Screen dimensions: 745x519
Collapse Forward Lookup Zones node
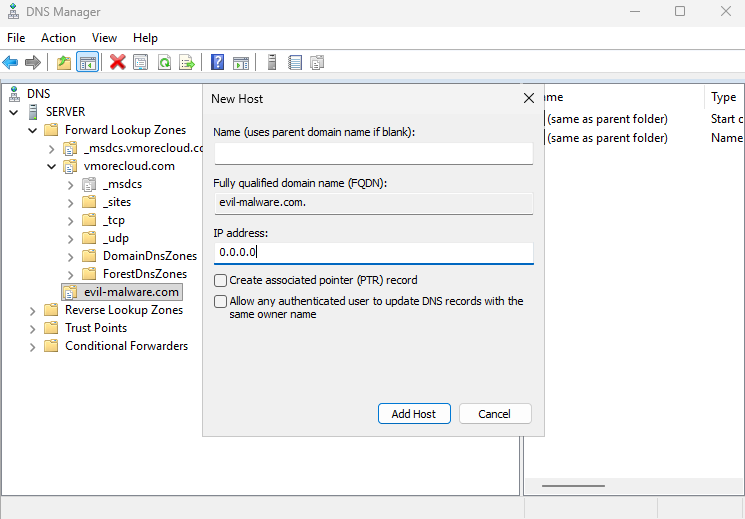[x=32, y=130]
